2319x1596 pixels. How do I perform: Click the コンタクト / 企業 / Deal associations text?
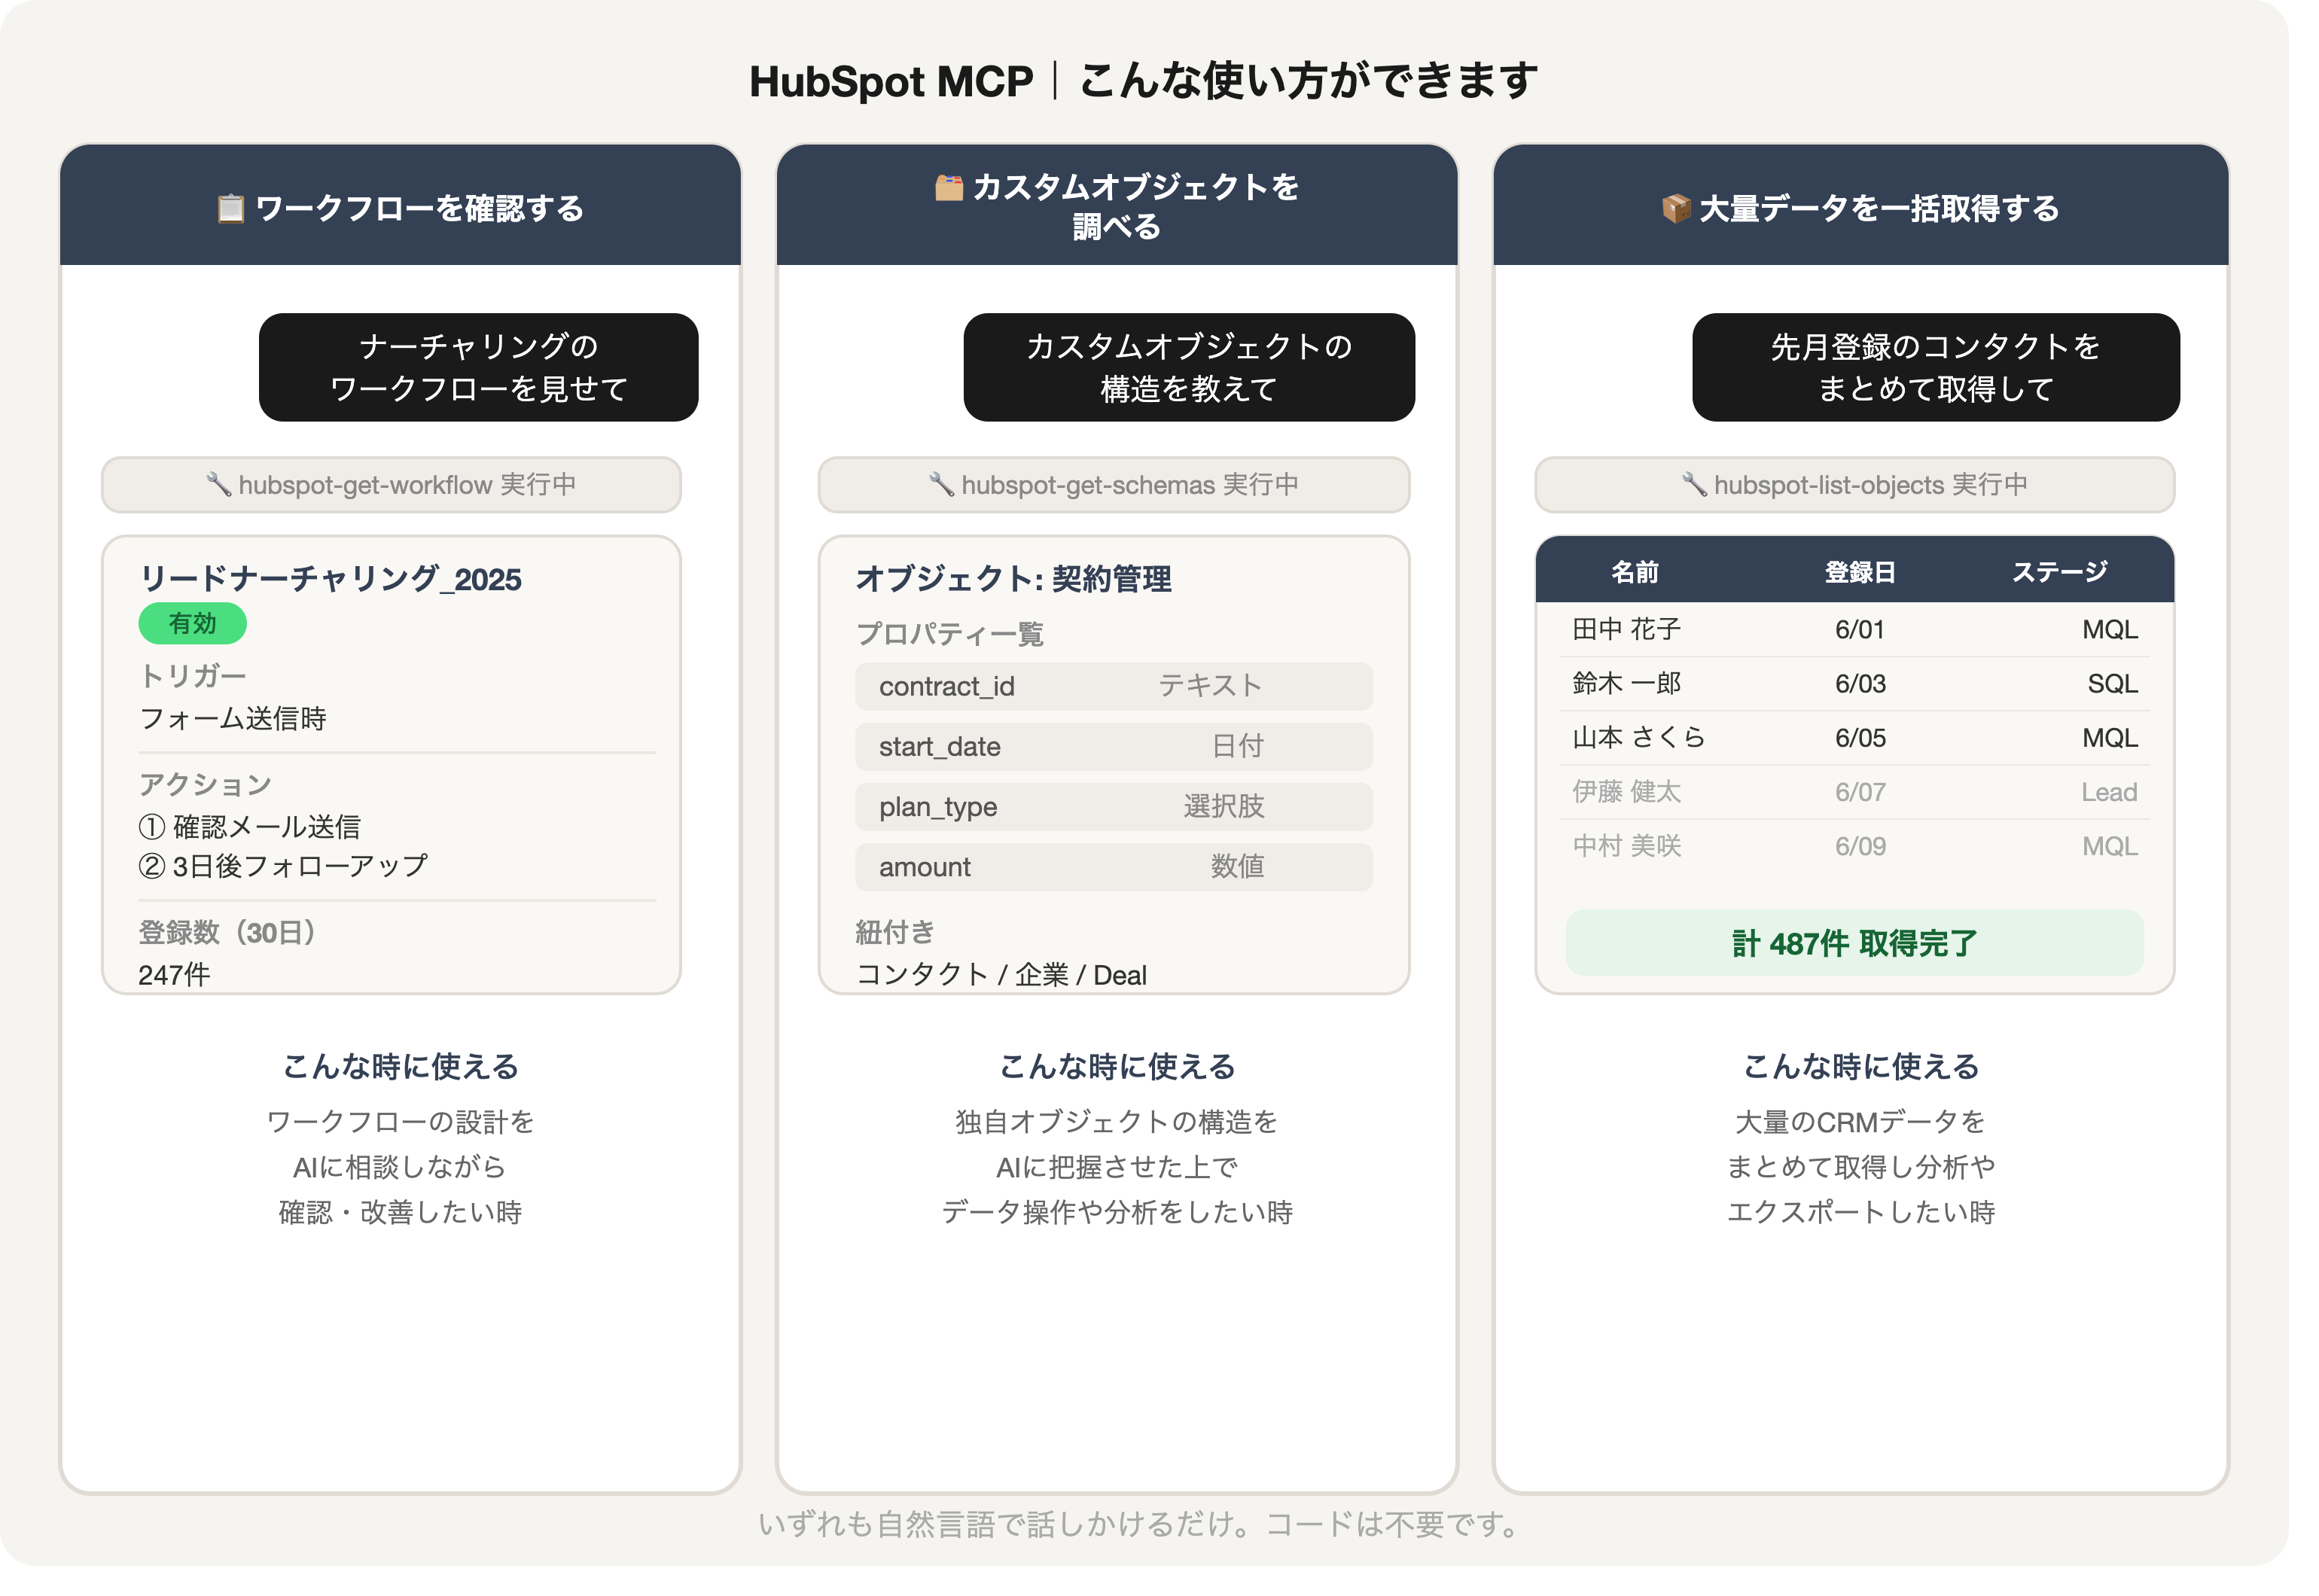1001,975
